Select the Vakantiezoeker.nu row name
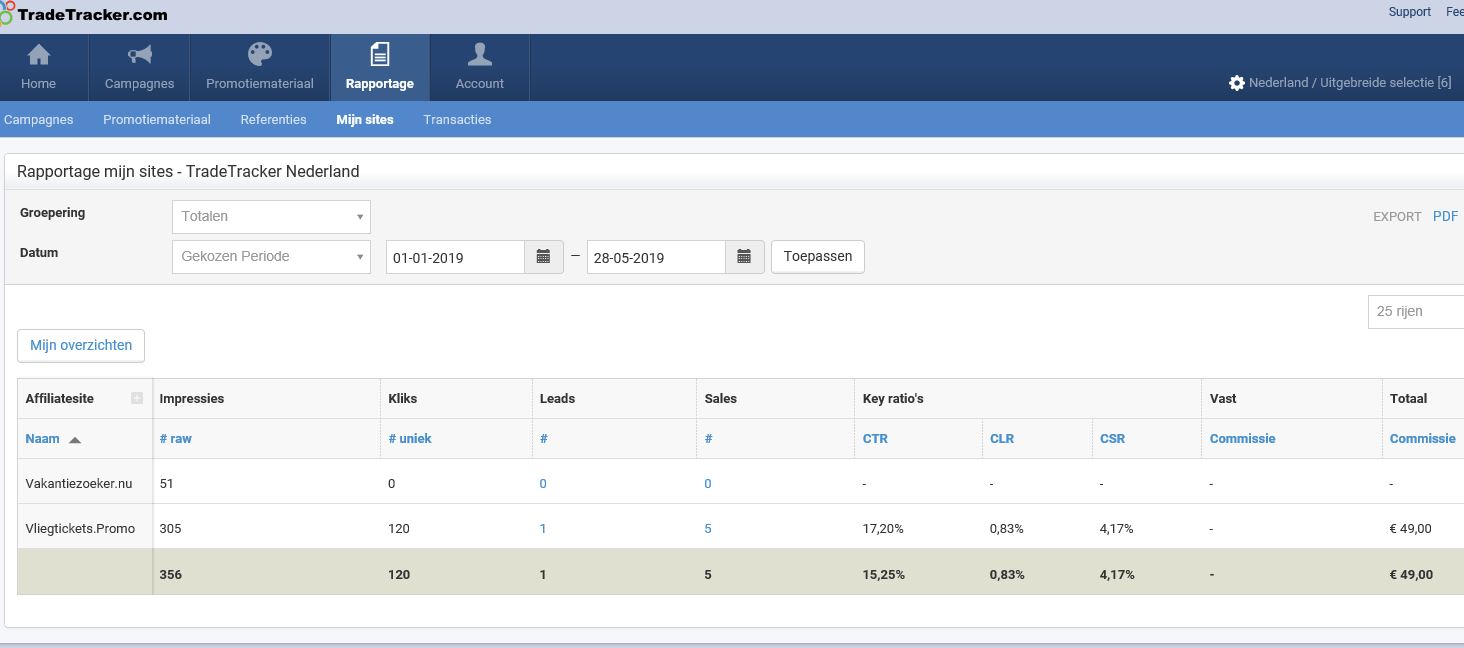The width and height of the screenshot is (1464, 648). [x=79, y=483]
